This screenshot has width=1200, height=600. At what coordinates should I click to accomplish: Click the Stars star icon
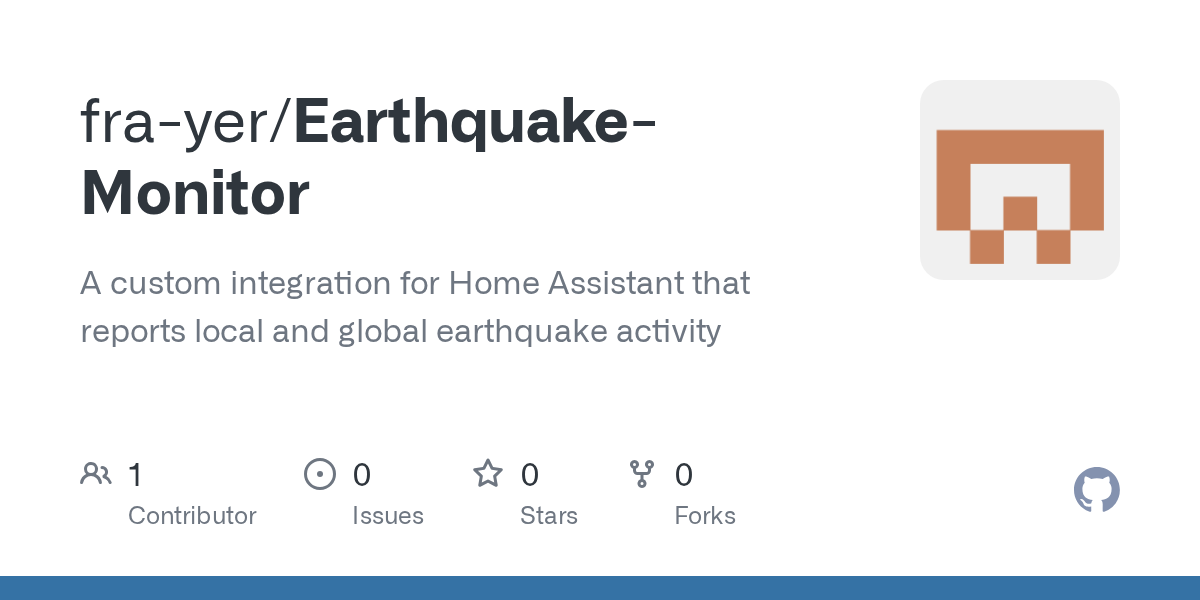coord(487,473)
